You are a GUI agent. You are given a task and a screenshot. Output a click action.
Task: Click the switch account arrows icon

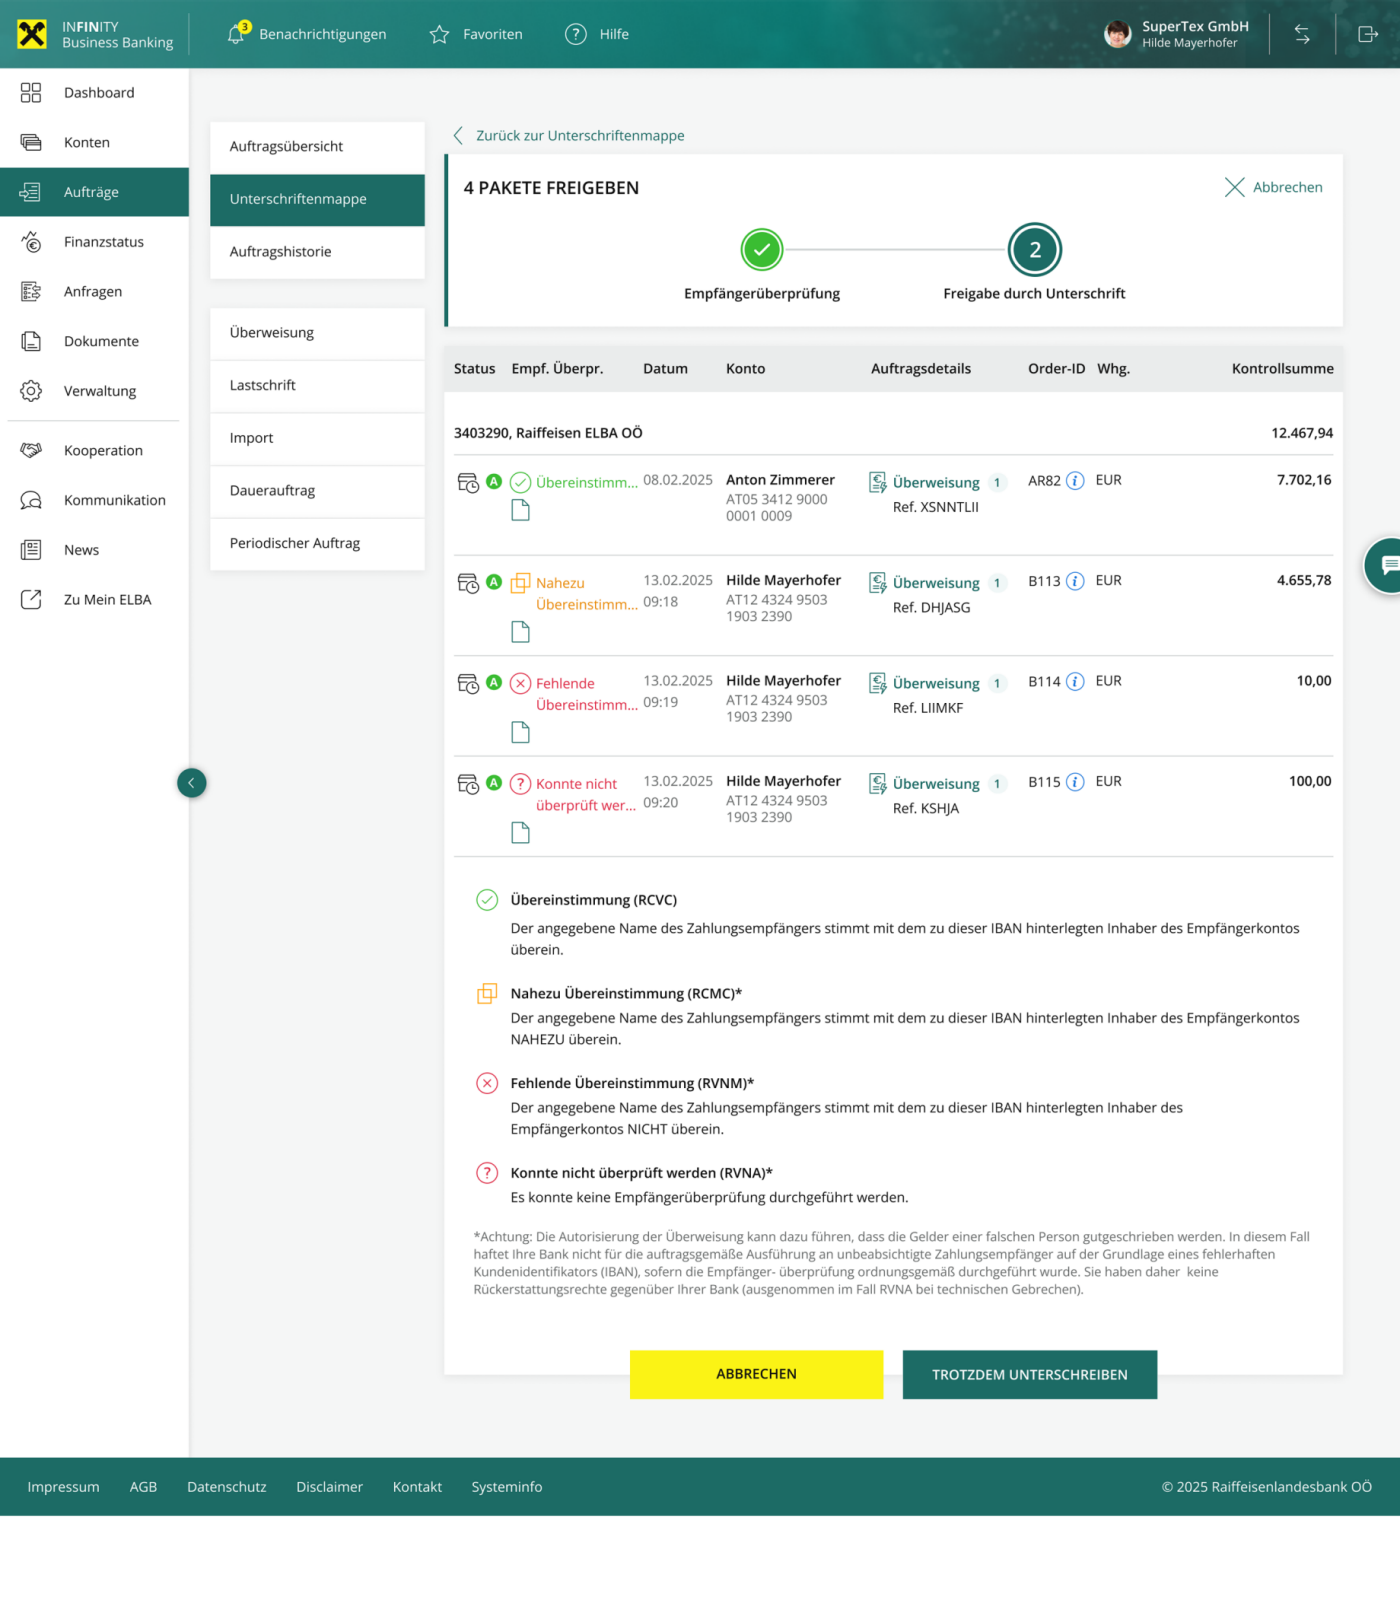[x=1302, y=34]
